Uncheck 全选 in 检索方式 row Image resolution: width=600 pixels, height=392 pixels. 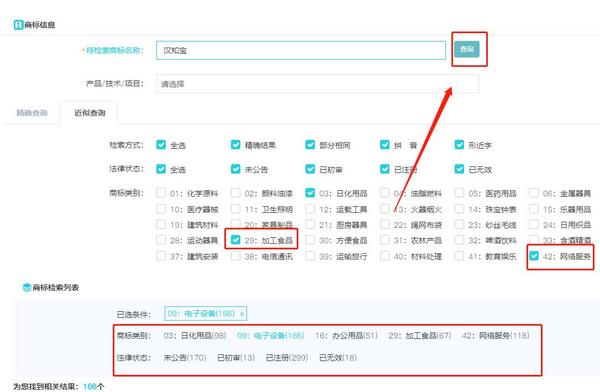[x=161, y=145]
